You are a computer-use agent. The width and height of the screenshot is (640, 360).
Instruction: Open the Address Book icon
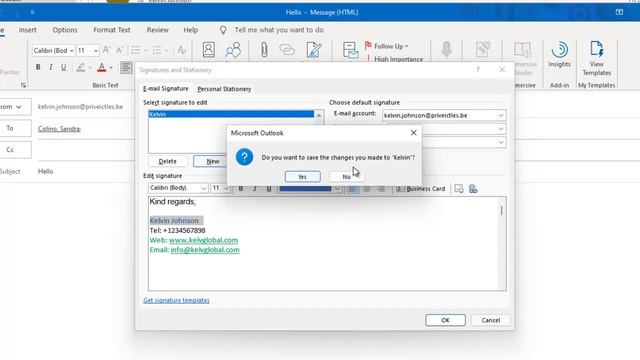(209, 50)
